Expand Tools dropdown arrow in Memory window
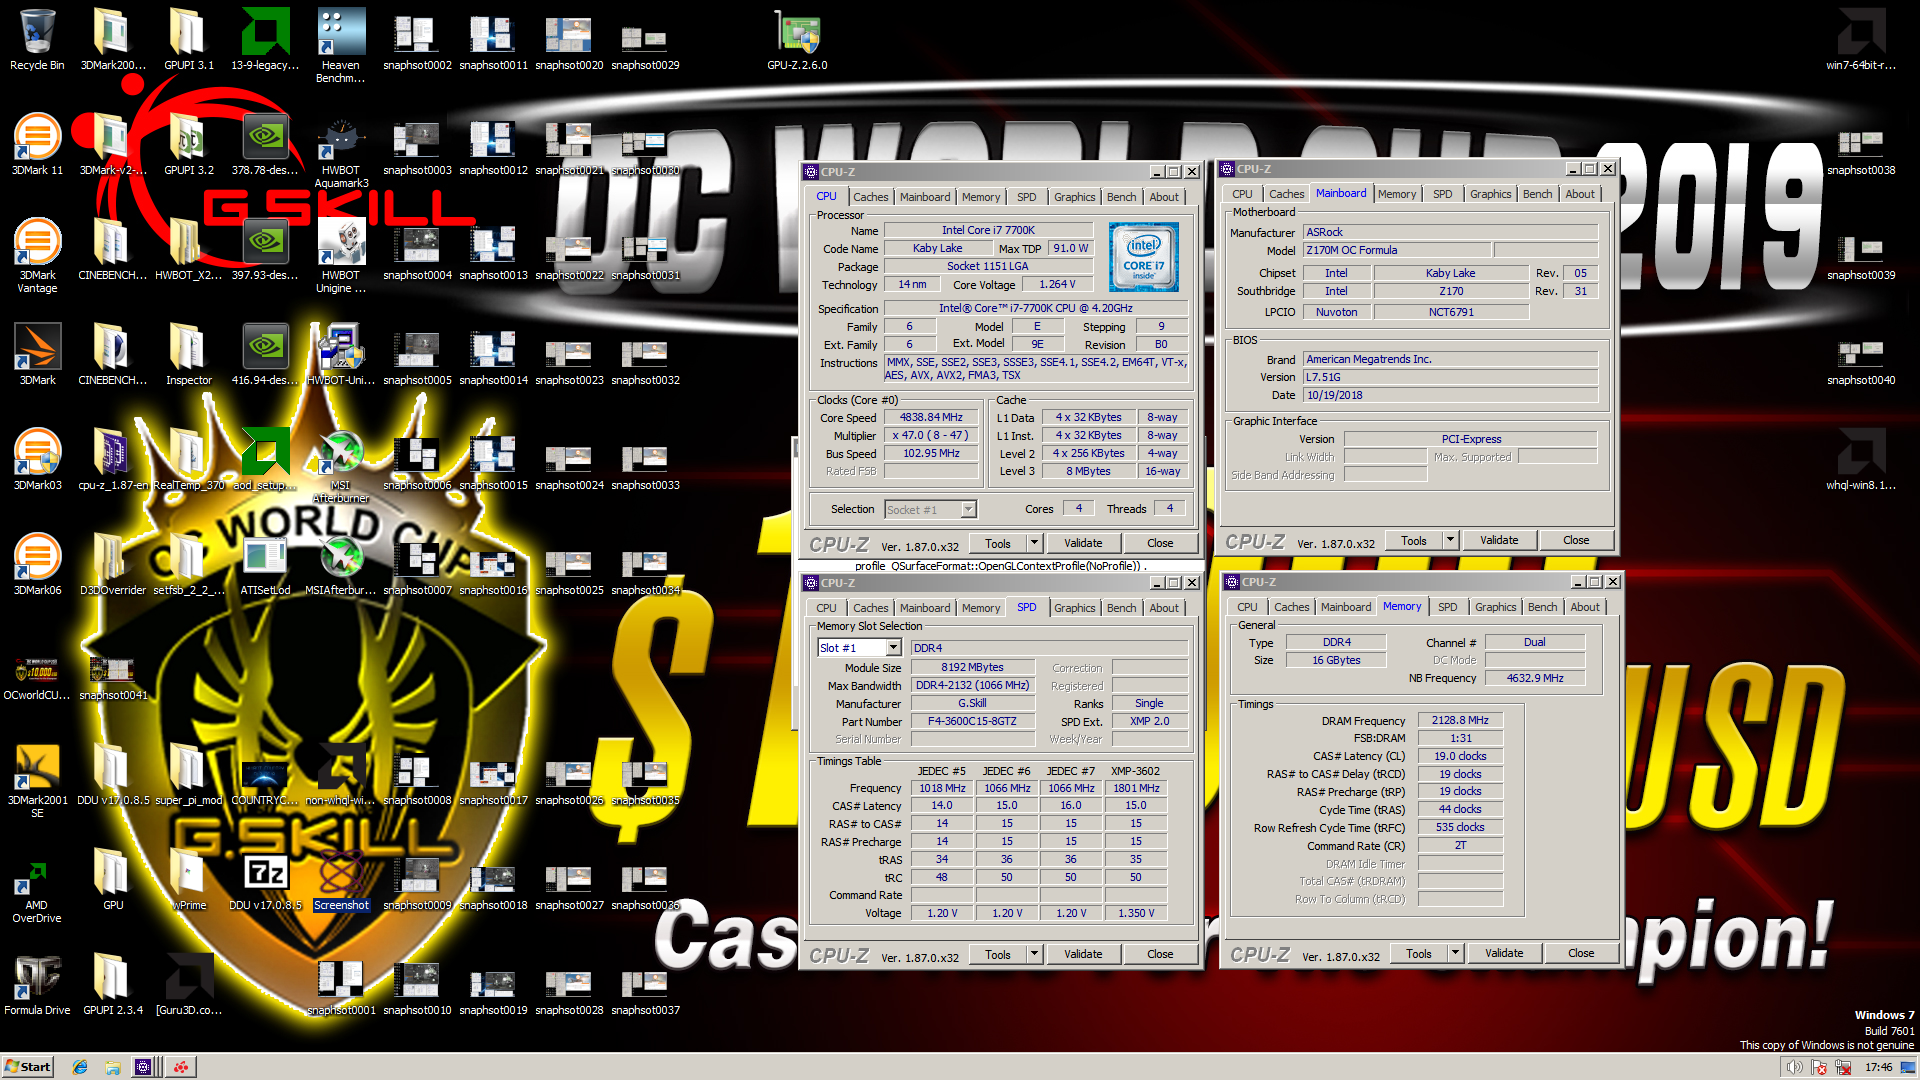 [x=1456, y=953]
